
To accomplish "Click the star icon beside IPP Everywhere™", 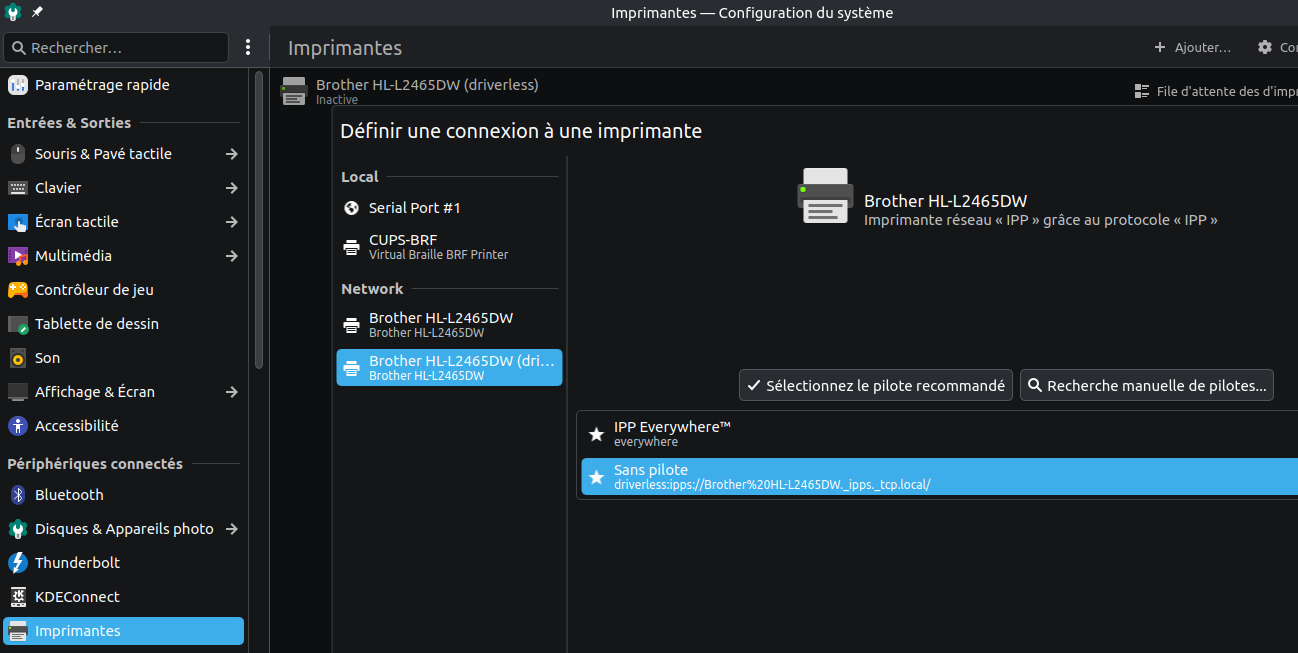I will [x=597, y=434].
